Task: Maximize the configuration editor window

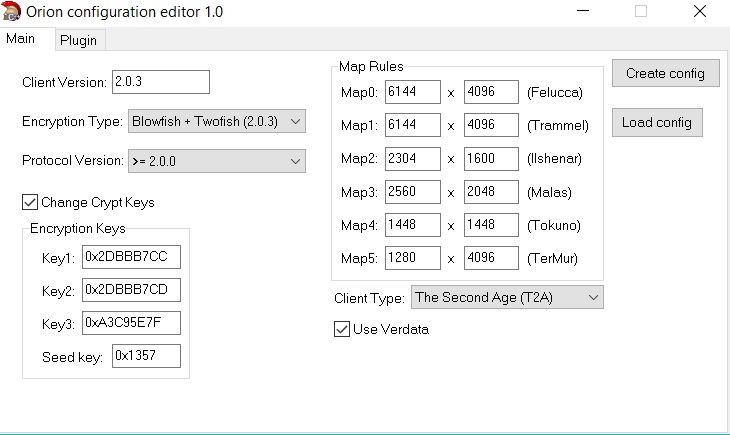Action: pyautogui.click(x=641, y=12)
